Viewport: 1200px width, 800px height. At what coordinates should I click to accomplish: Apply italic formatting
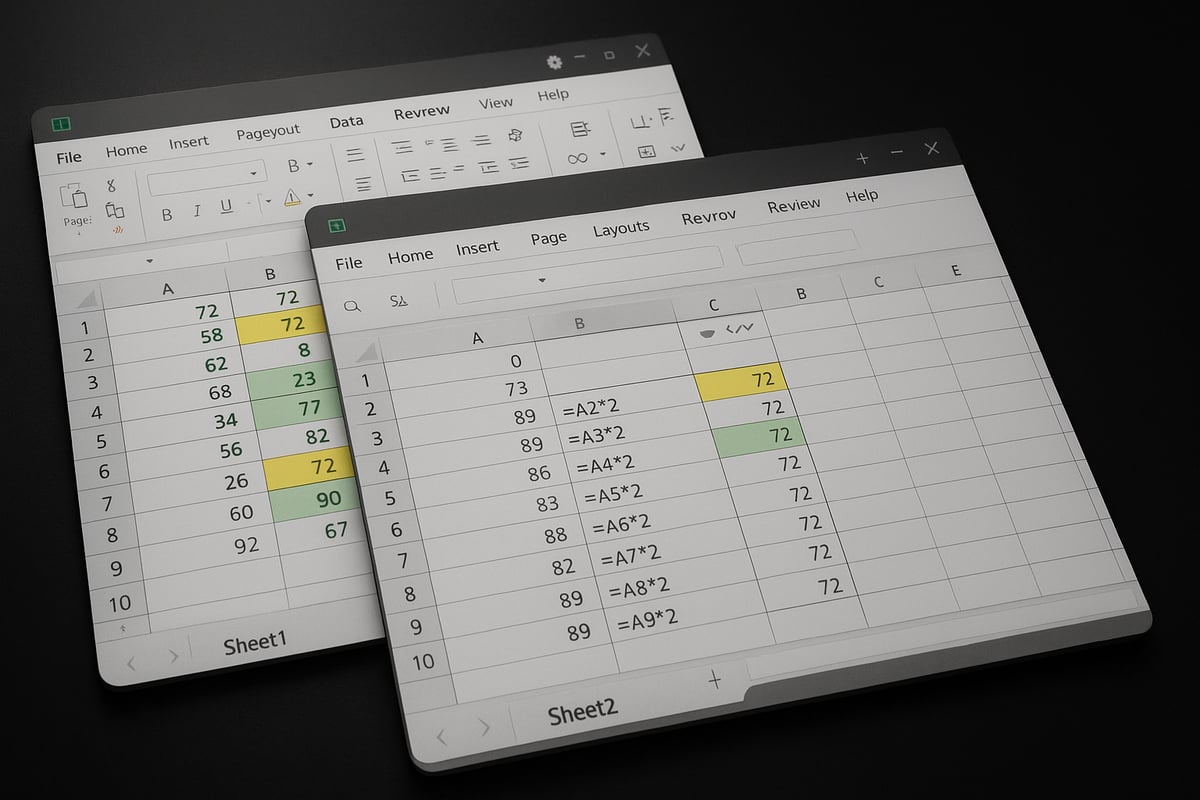[197, 209]
